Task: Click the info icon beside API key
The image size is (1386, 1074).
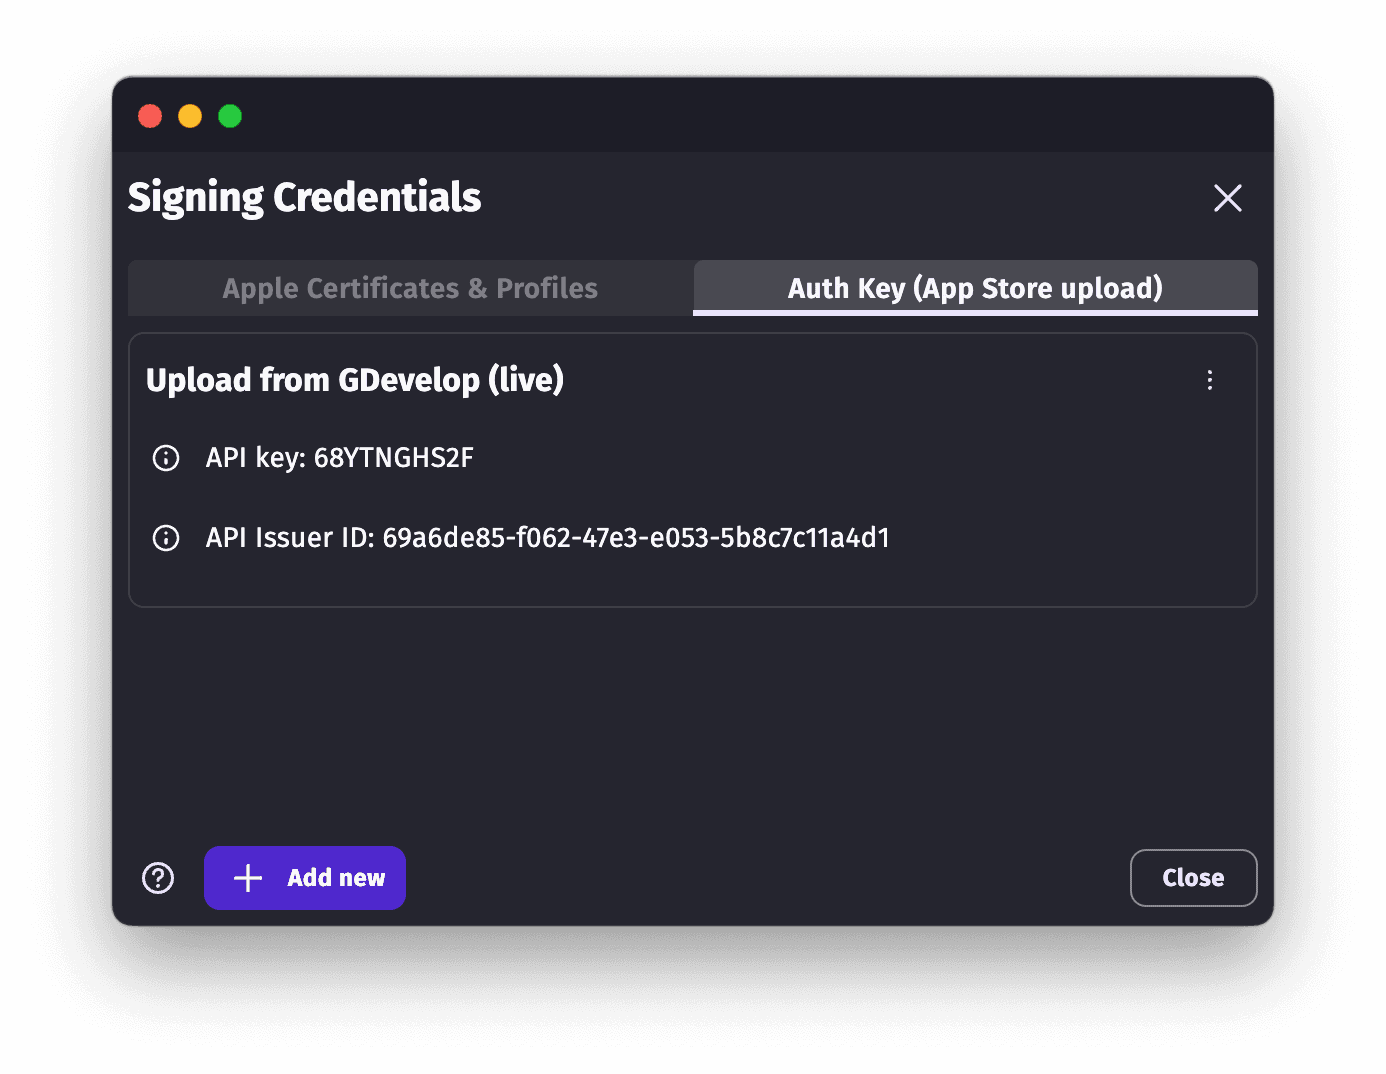Action: click(x=165, y=458)
